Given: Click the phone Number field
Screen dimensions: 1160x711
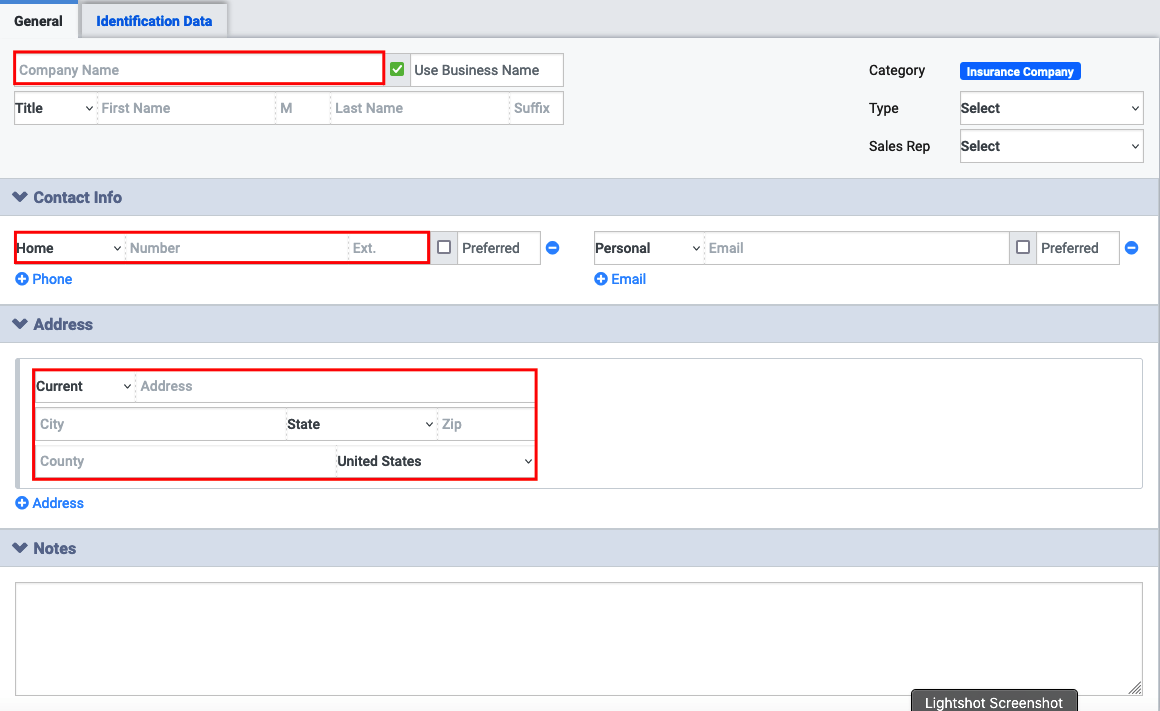Looking at the screenshot, I should tap(237, 248).
